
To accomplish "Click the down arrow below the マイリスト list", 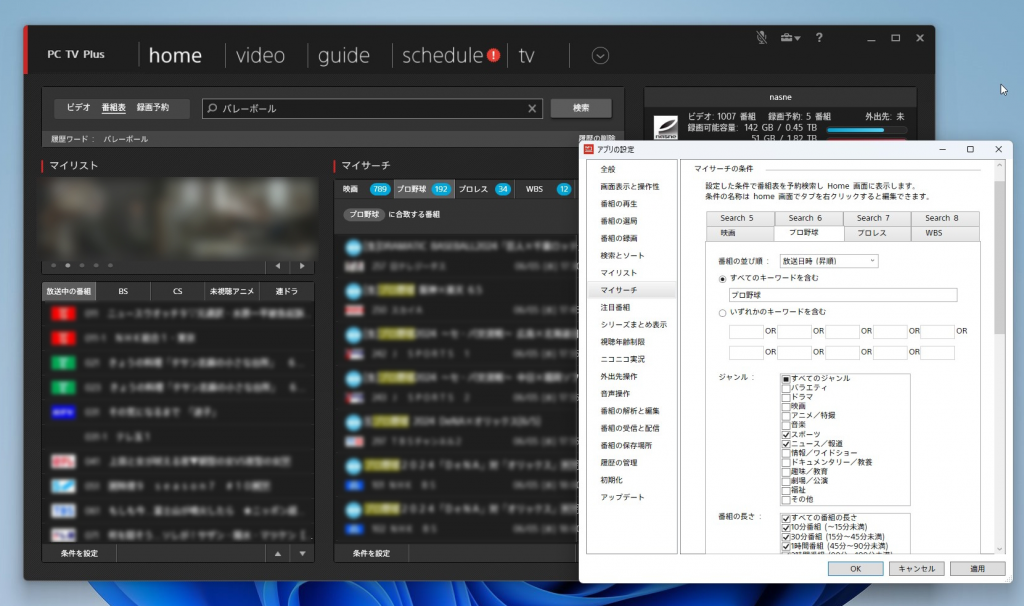I will coord(302,554).
